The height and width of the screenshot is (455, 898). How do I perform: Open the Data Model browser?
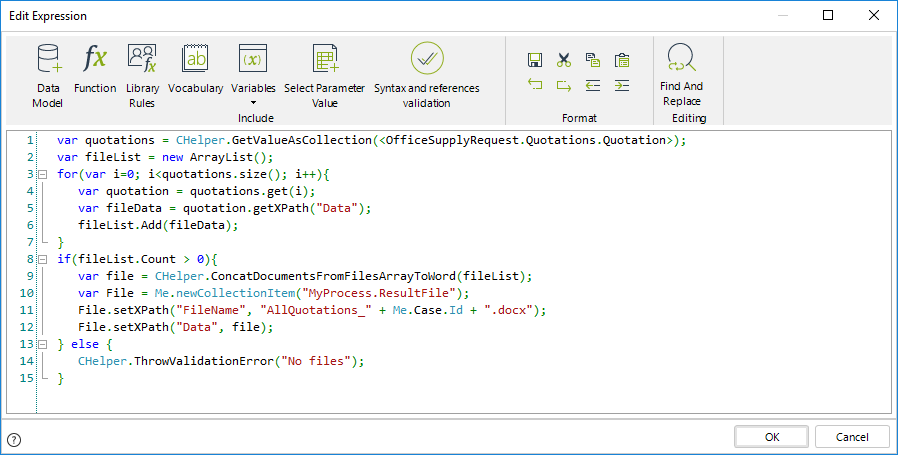(48, 76)
